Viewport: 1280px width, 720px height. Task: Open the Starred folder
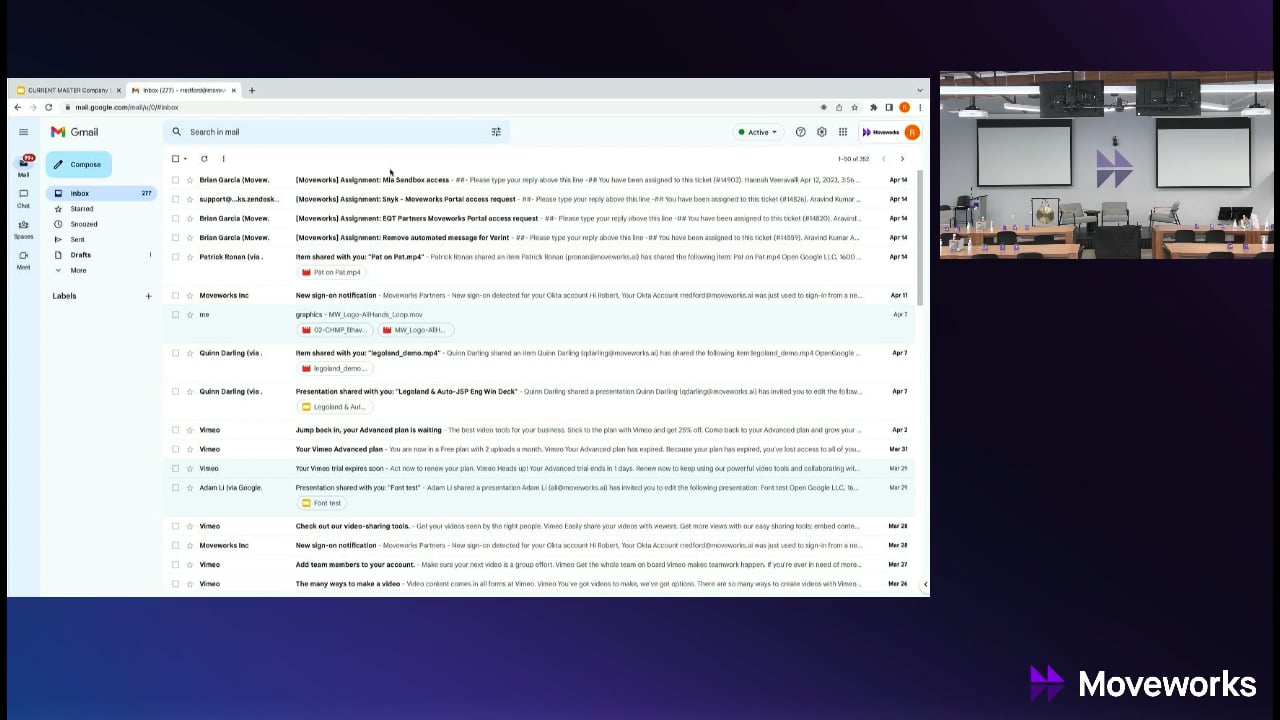pos(82,209)
